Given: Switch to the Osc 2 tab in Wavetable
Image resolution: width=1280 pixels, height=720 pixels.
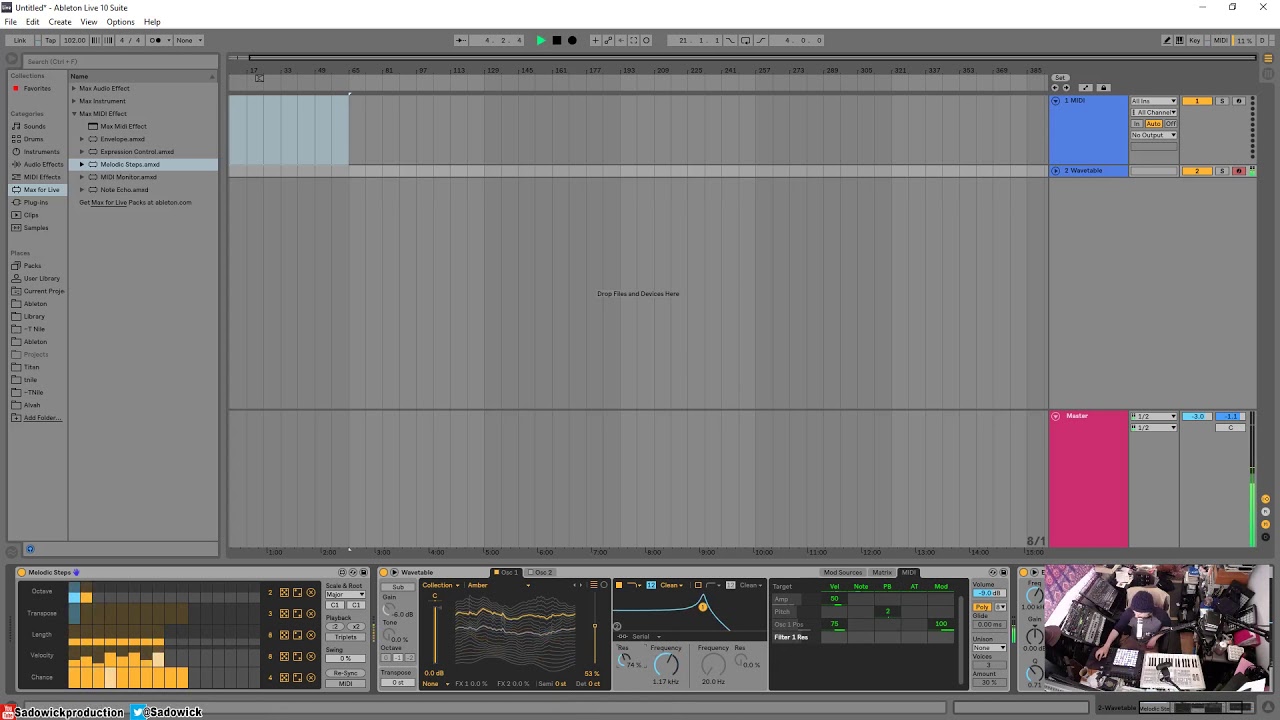Looking at the screenshot, I should (542, 573).
